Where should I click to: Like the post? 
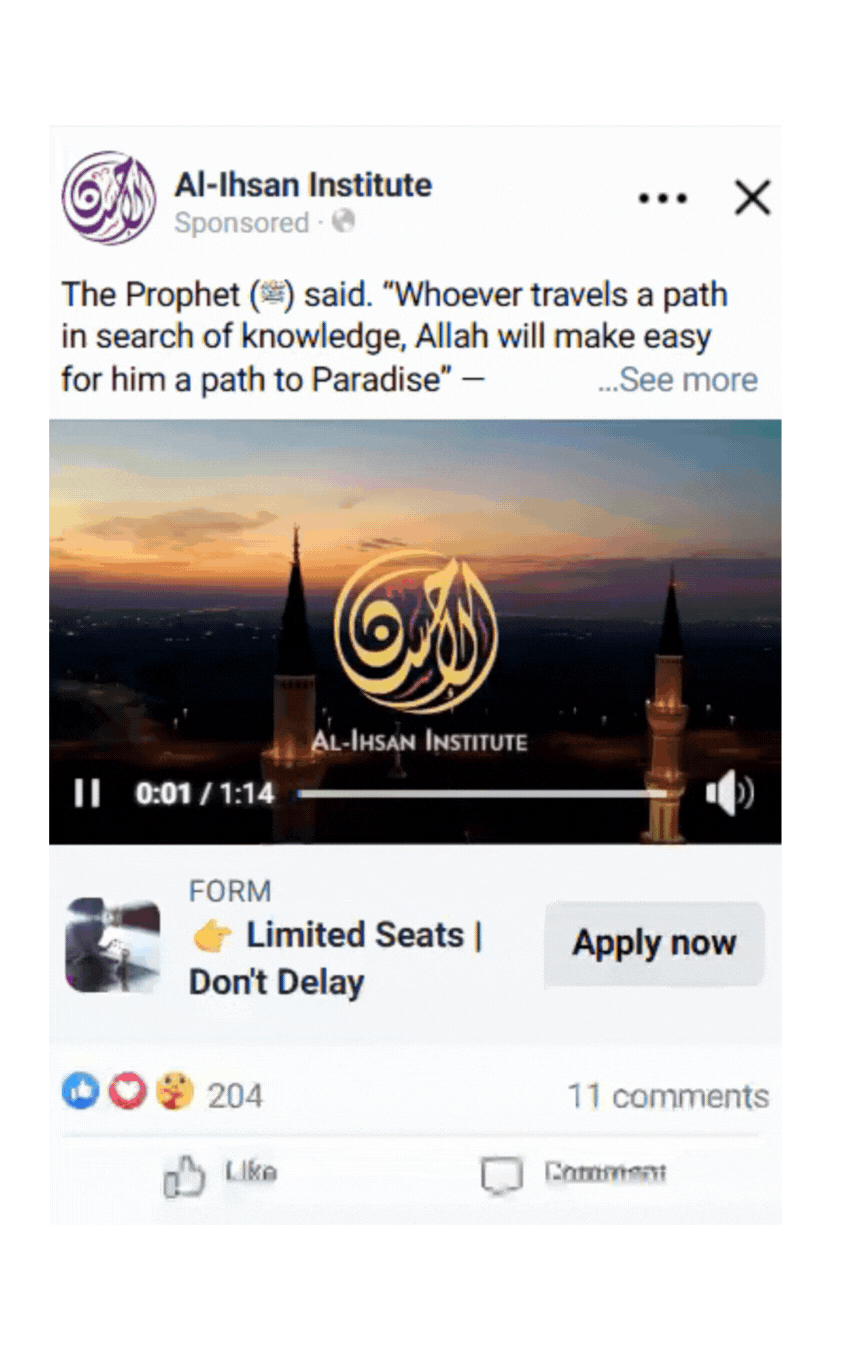(x=221, y=1175)
